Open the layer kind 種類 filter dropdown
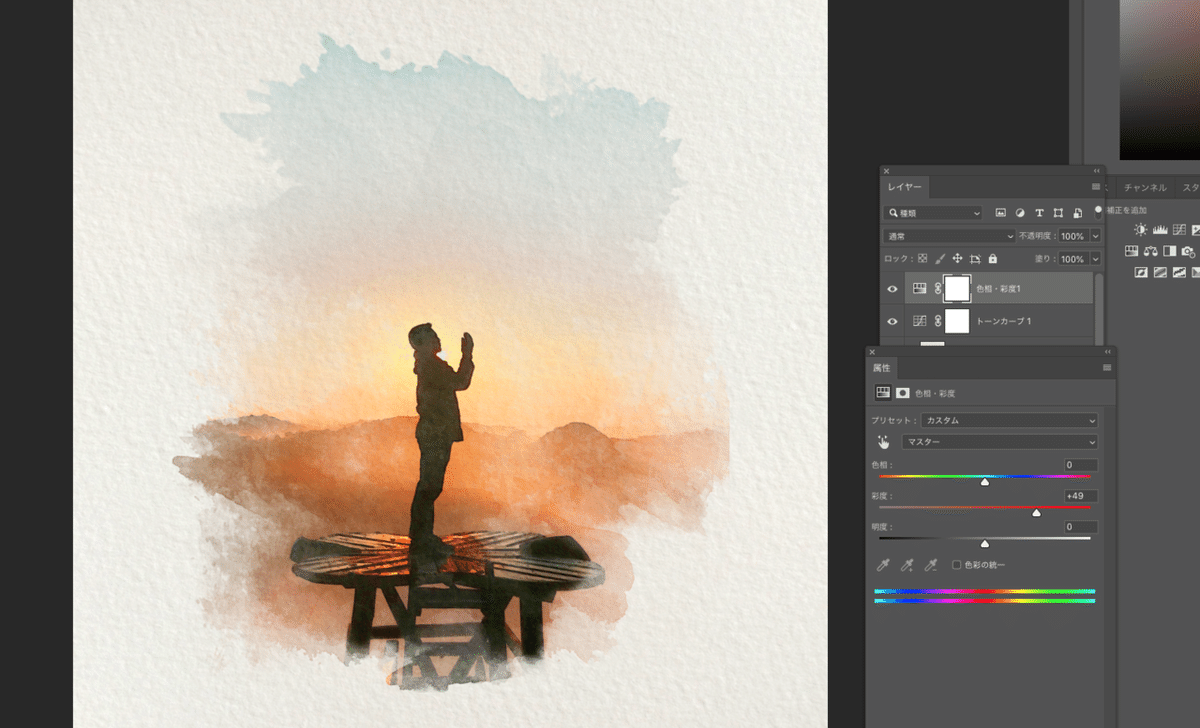Screen dimensions: 1200x728 pyautogui.click(x=933, y=213)
